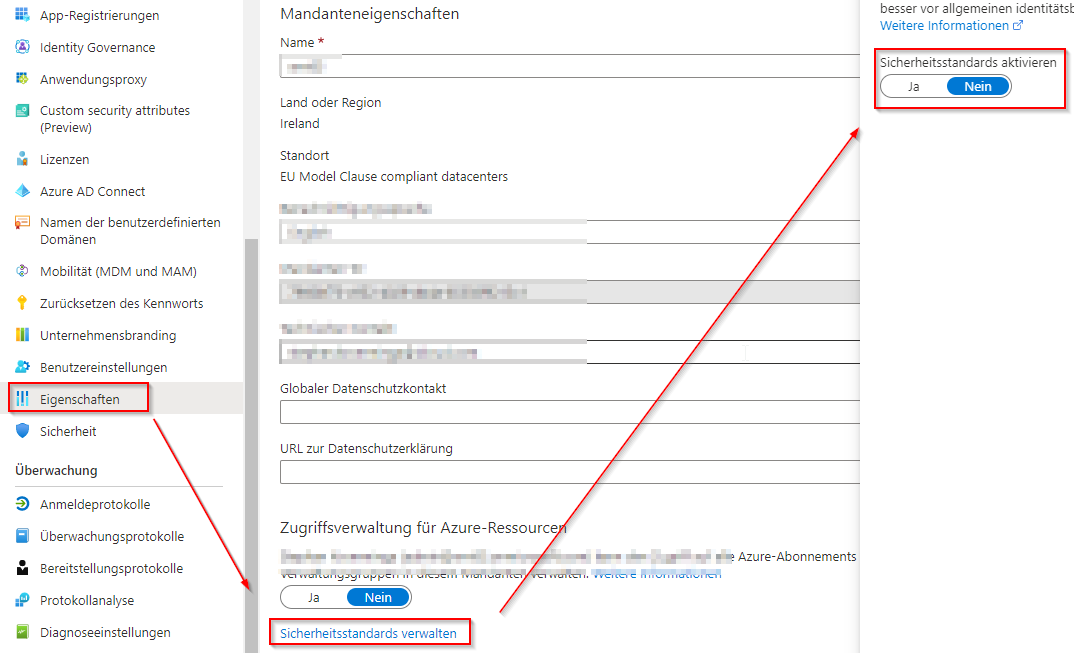Click the Sicherheitsstandards verwalten link
Image resolution: width=1074 pixels, height=653 pixels.
pos(368,633)
